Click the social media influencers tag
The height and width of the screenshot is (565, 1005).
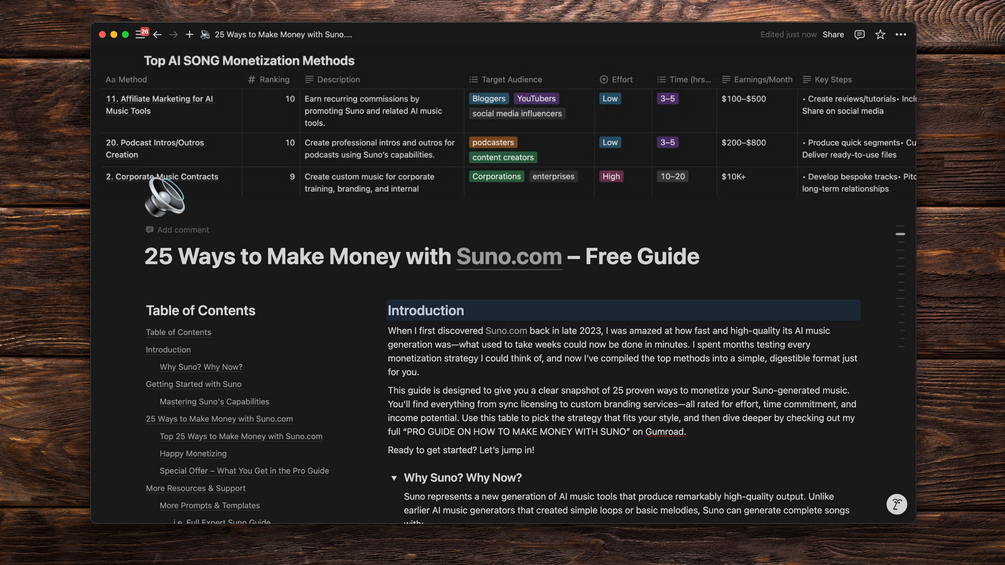coord(517,113)
